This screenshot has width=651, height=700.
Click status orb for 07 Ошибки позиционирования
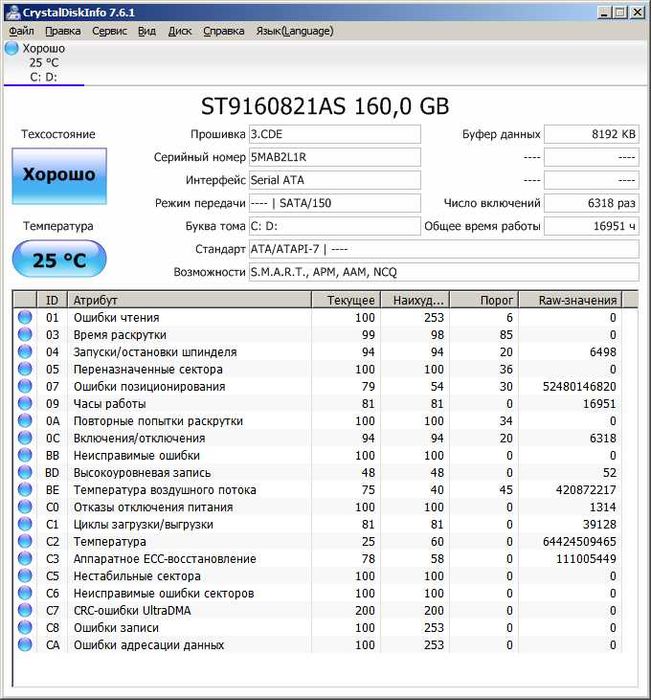pyautogui.click(x=25, y=386)
